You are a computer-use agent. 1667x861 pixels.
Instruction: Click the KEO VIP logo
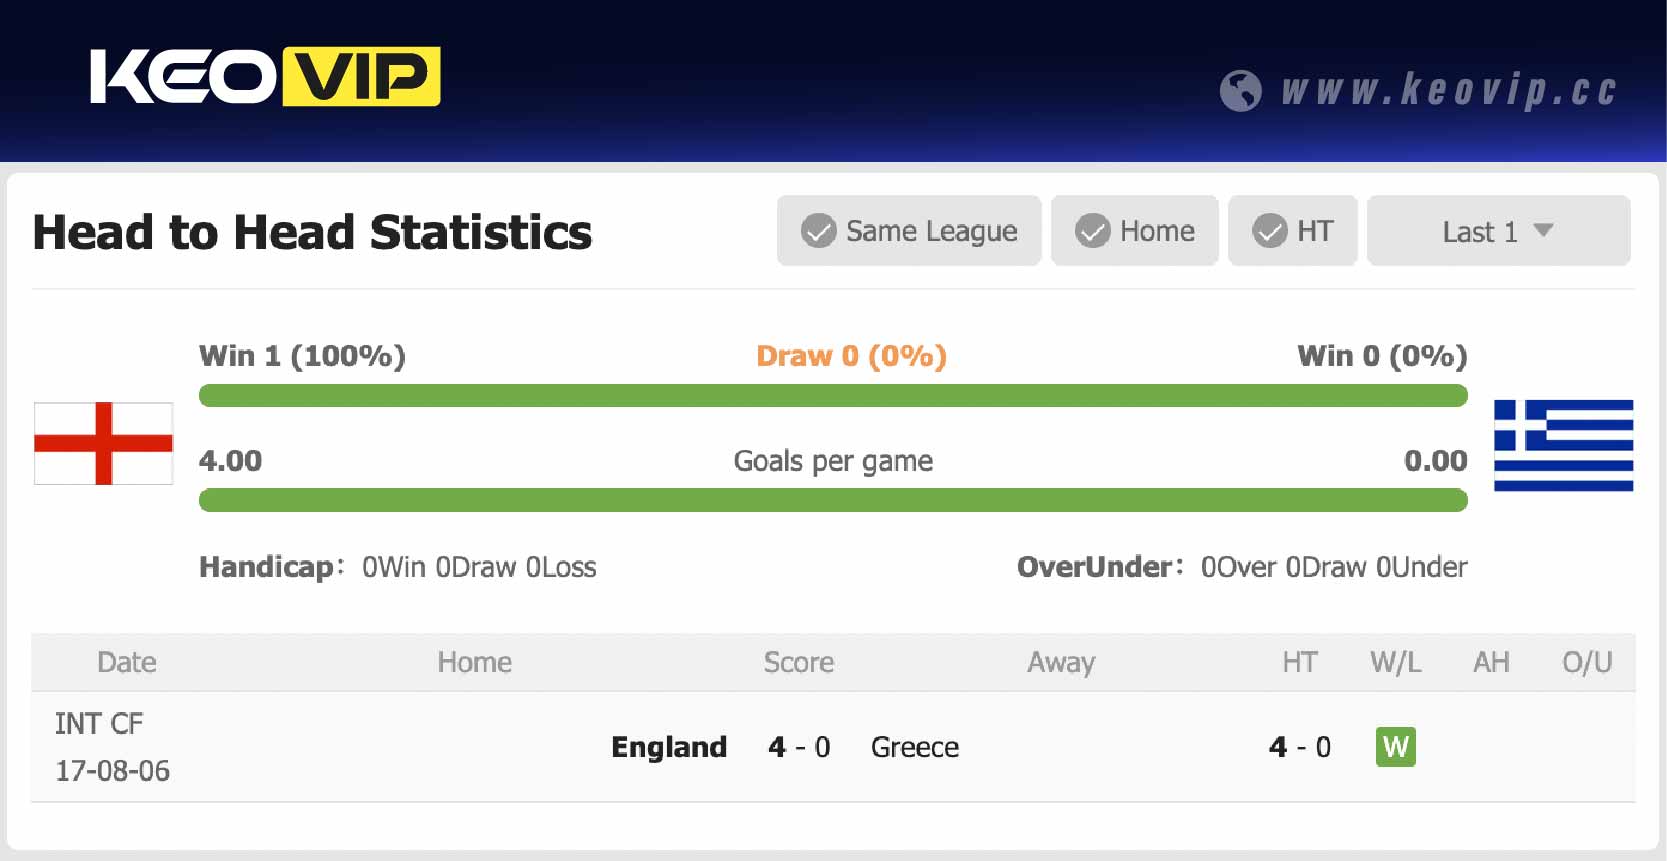pos(265,77)
